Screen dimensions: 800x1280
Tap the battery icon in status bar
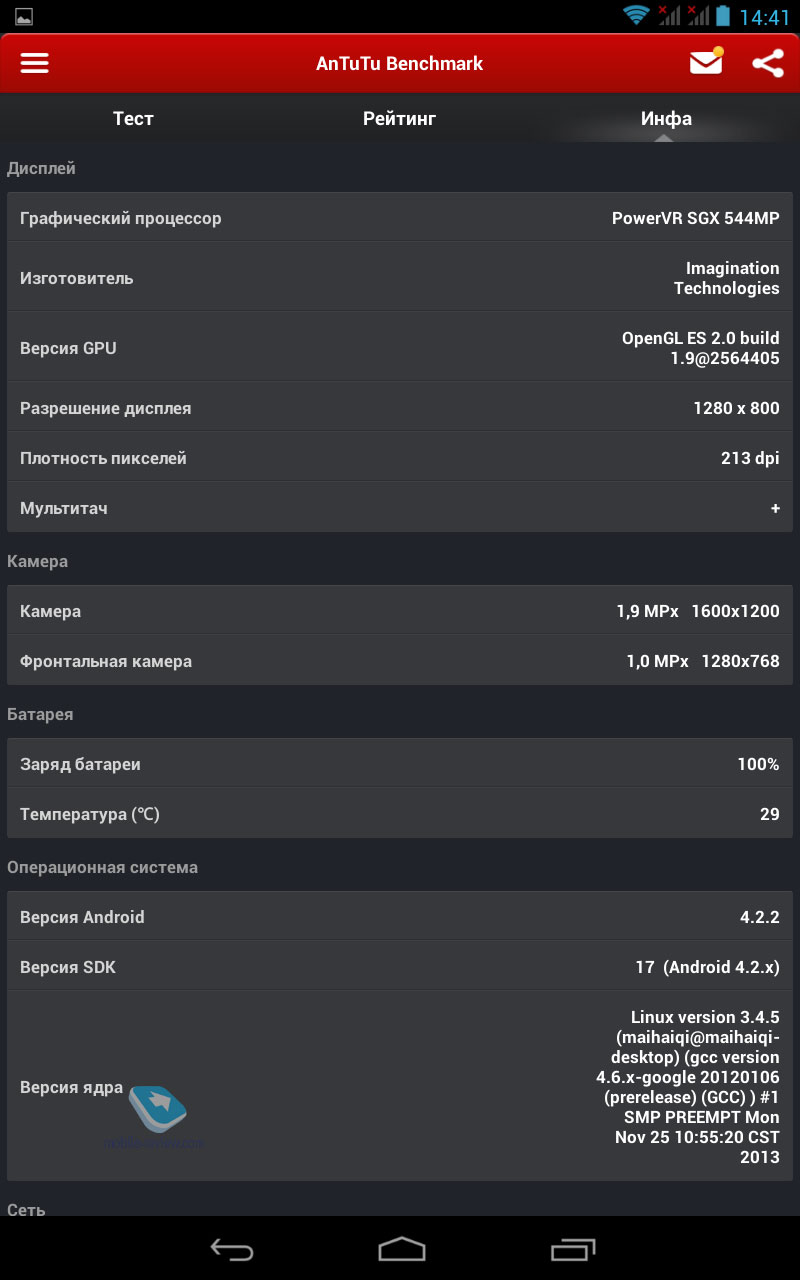tap(722, 15)
